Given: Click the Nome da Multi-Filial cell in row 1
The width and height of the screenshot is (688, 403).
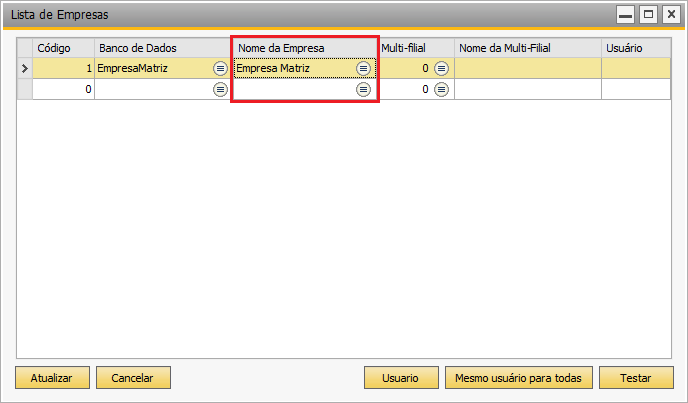Looking at the screenshot, I should tap(528, 68).
